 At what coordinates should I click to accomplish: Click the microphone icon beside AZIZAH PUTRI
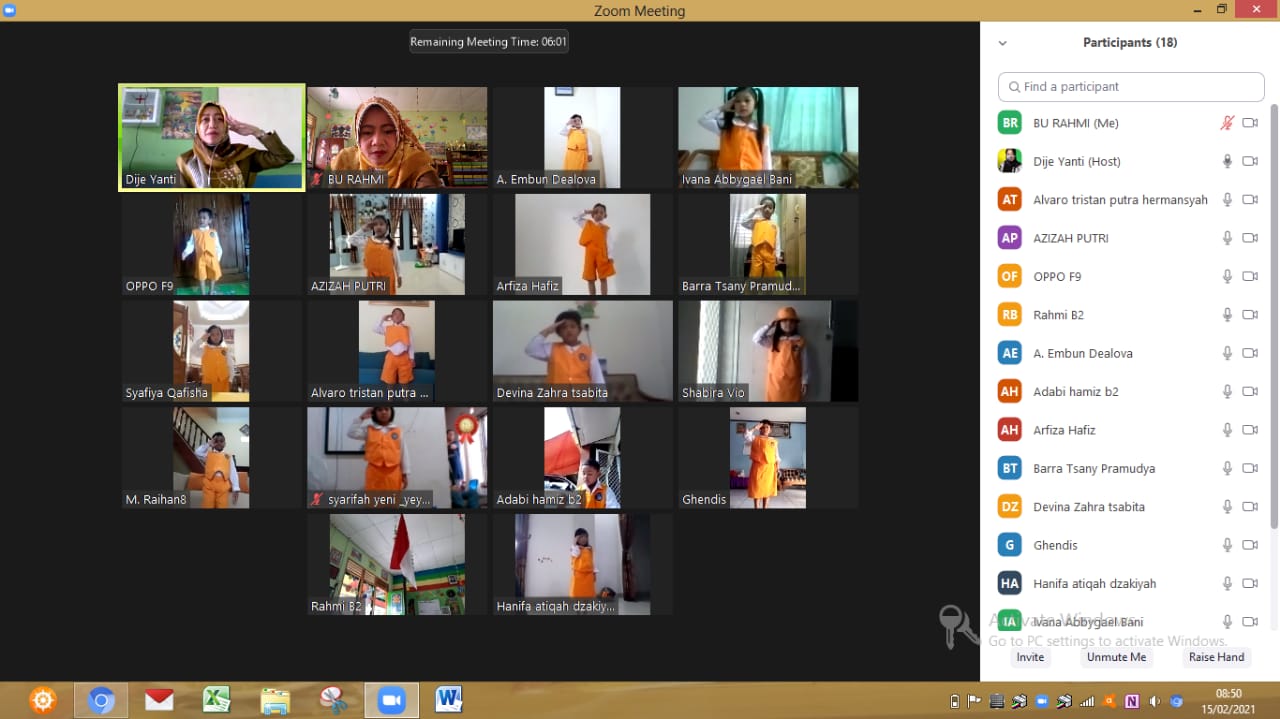coord(1227,238)
